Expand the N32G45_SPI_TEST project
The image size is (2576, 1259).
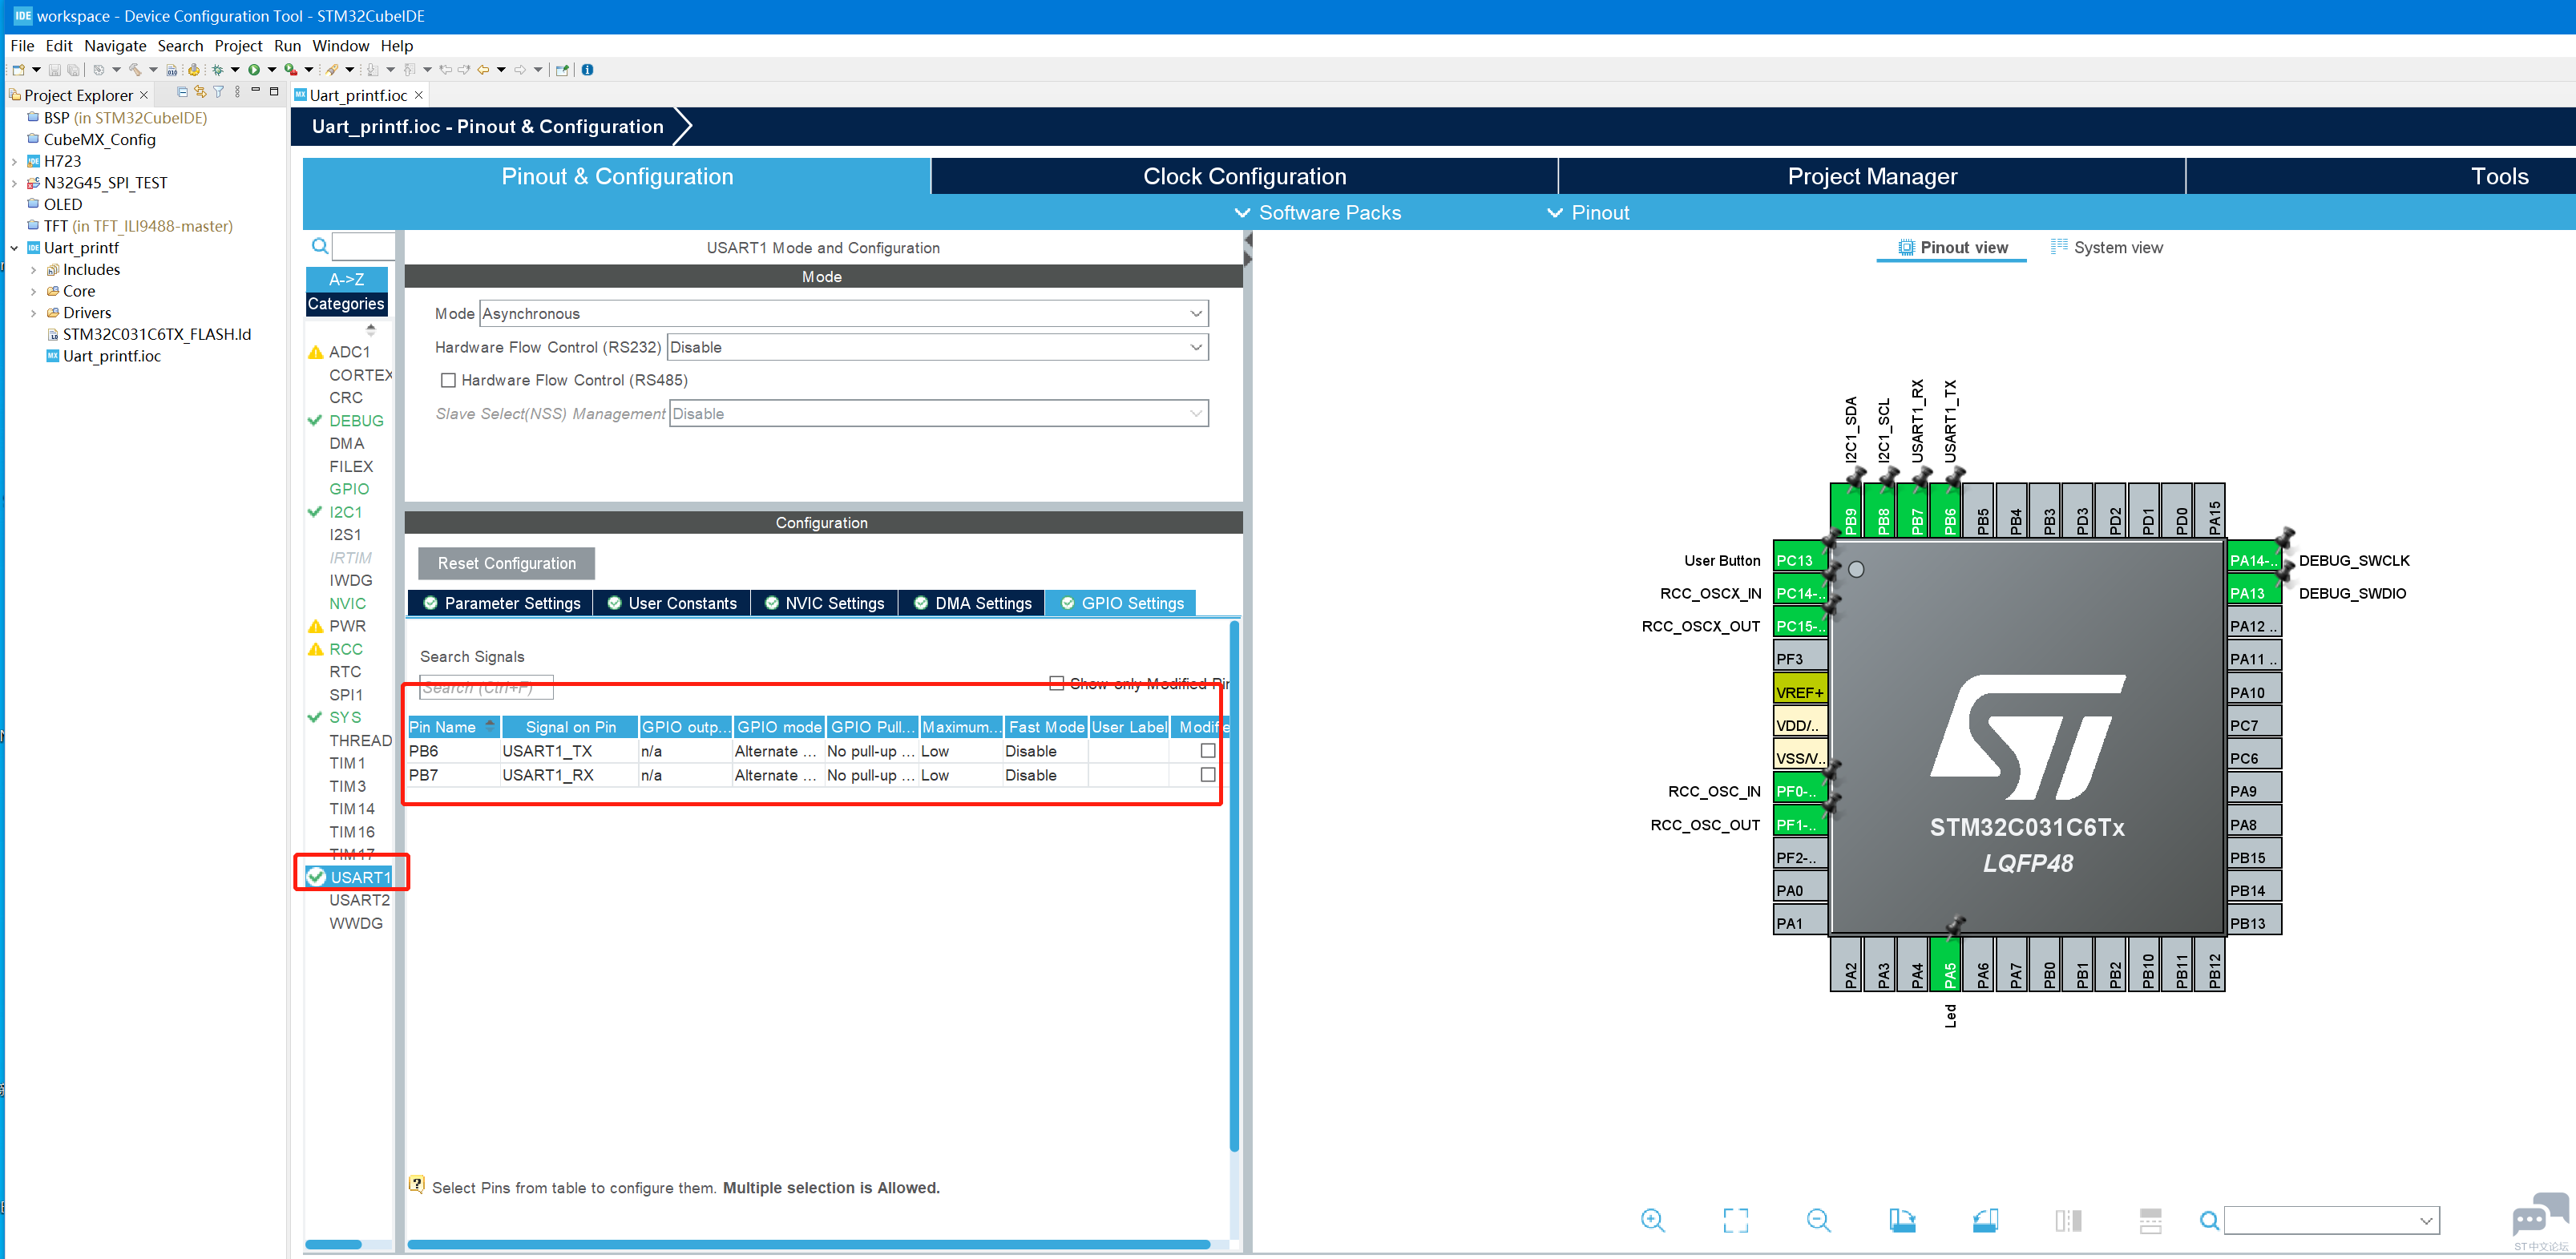(14, 183)
